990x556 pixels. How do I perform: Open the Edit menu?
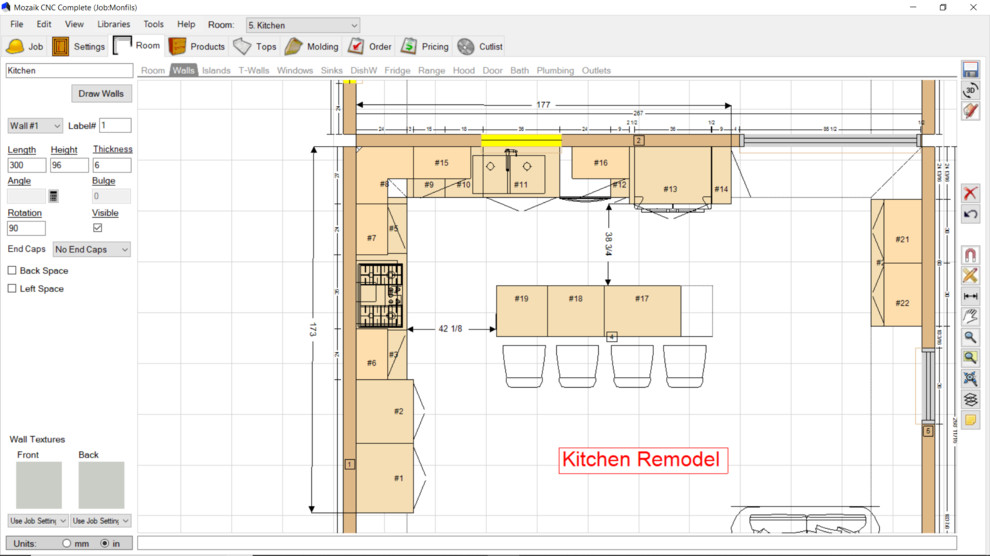(x=44, y=24)
